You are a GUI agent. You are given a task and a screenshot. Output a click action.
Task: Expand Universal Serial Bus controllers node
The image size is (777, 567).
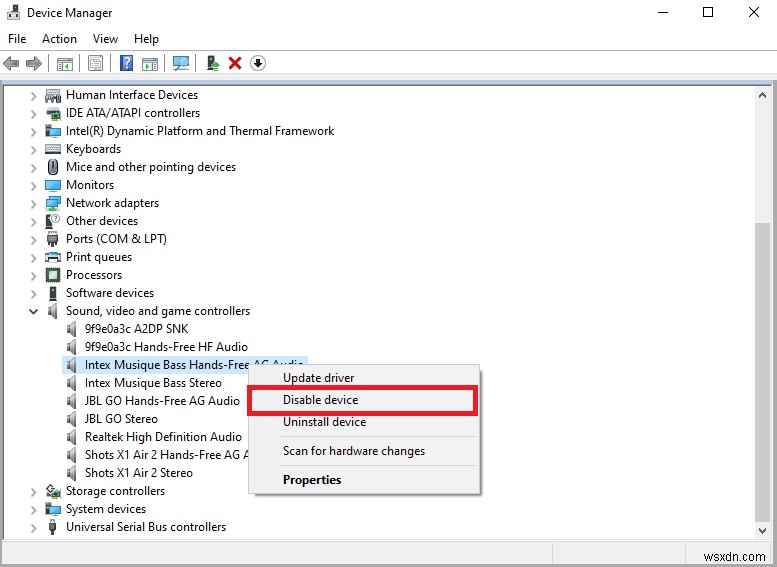click(x=33, y=527)
